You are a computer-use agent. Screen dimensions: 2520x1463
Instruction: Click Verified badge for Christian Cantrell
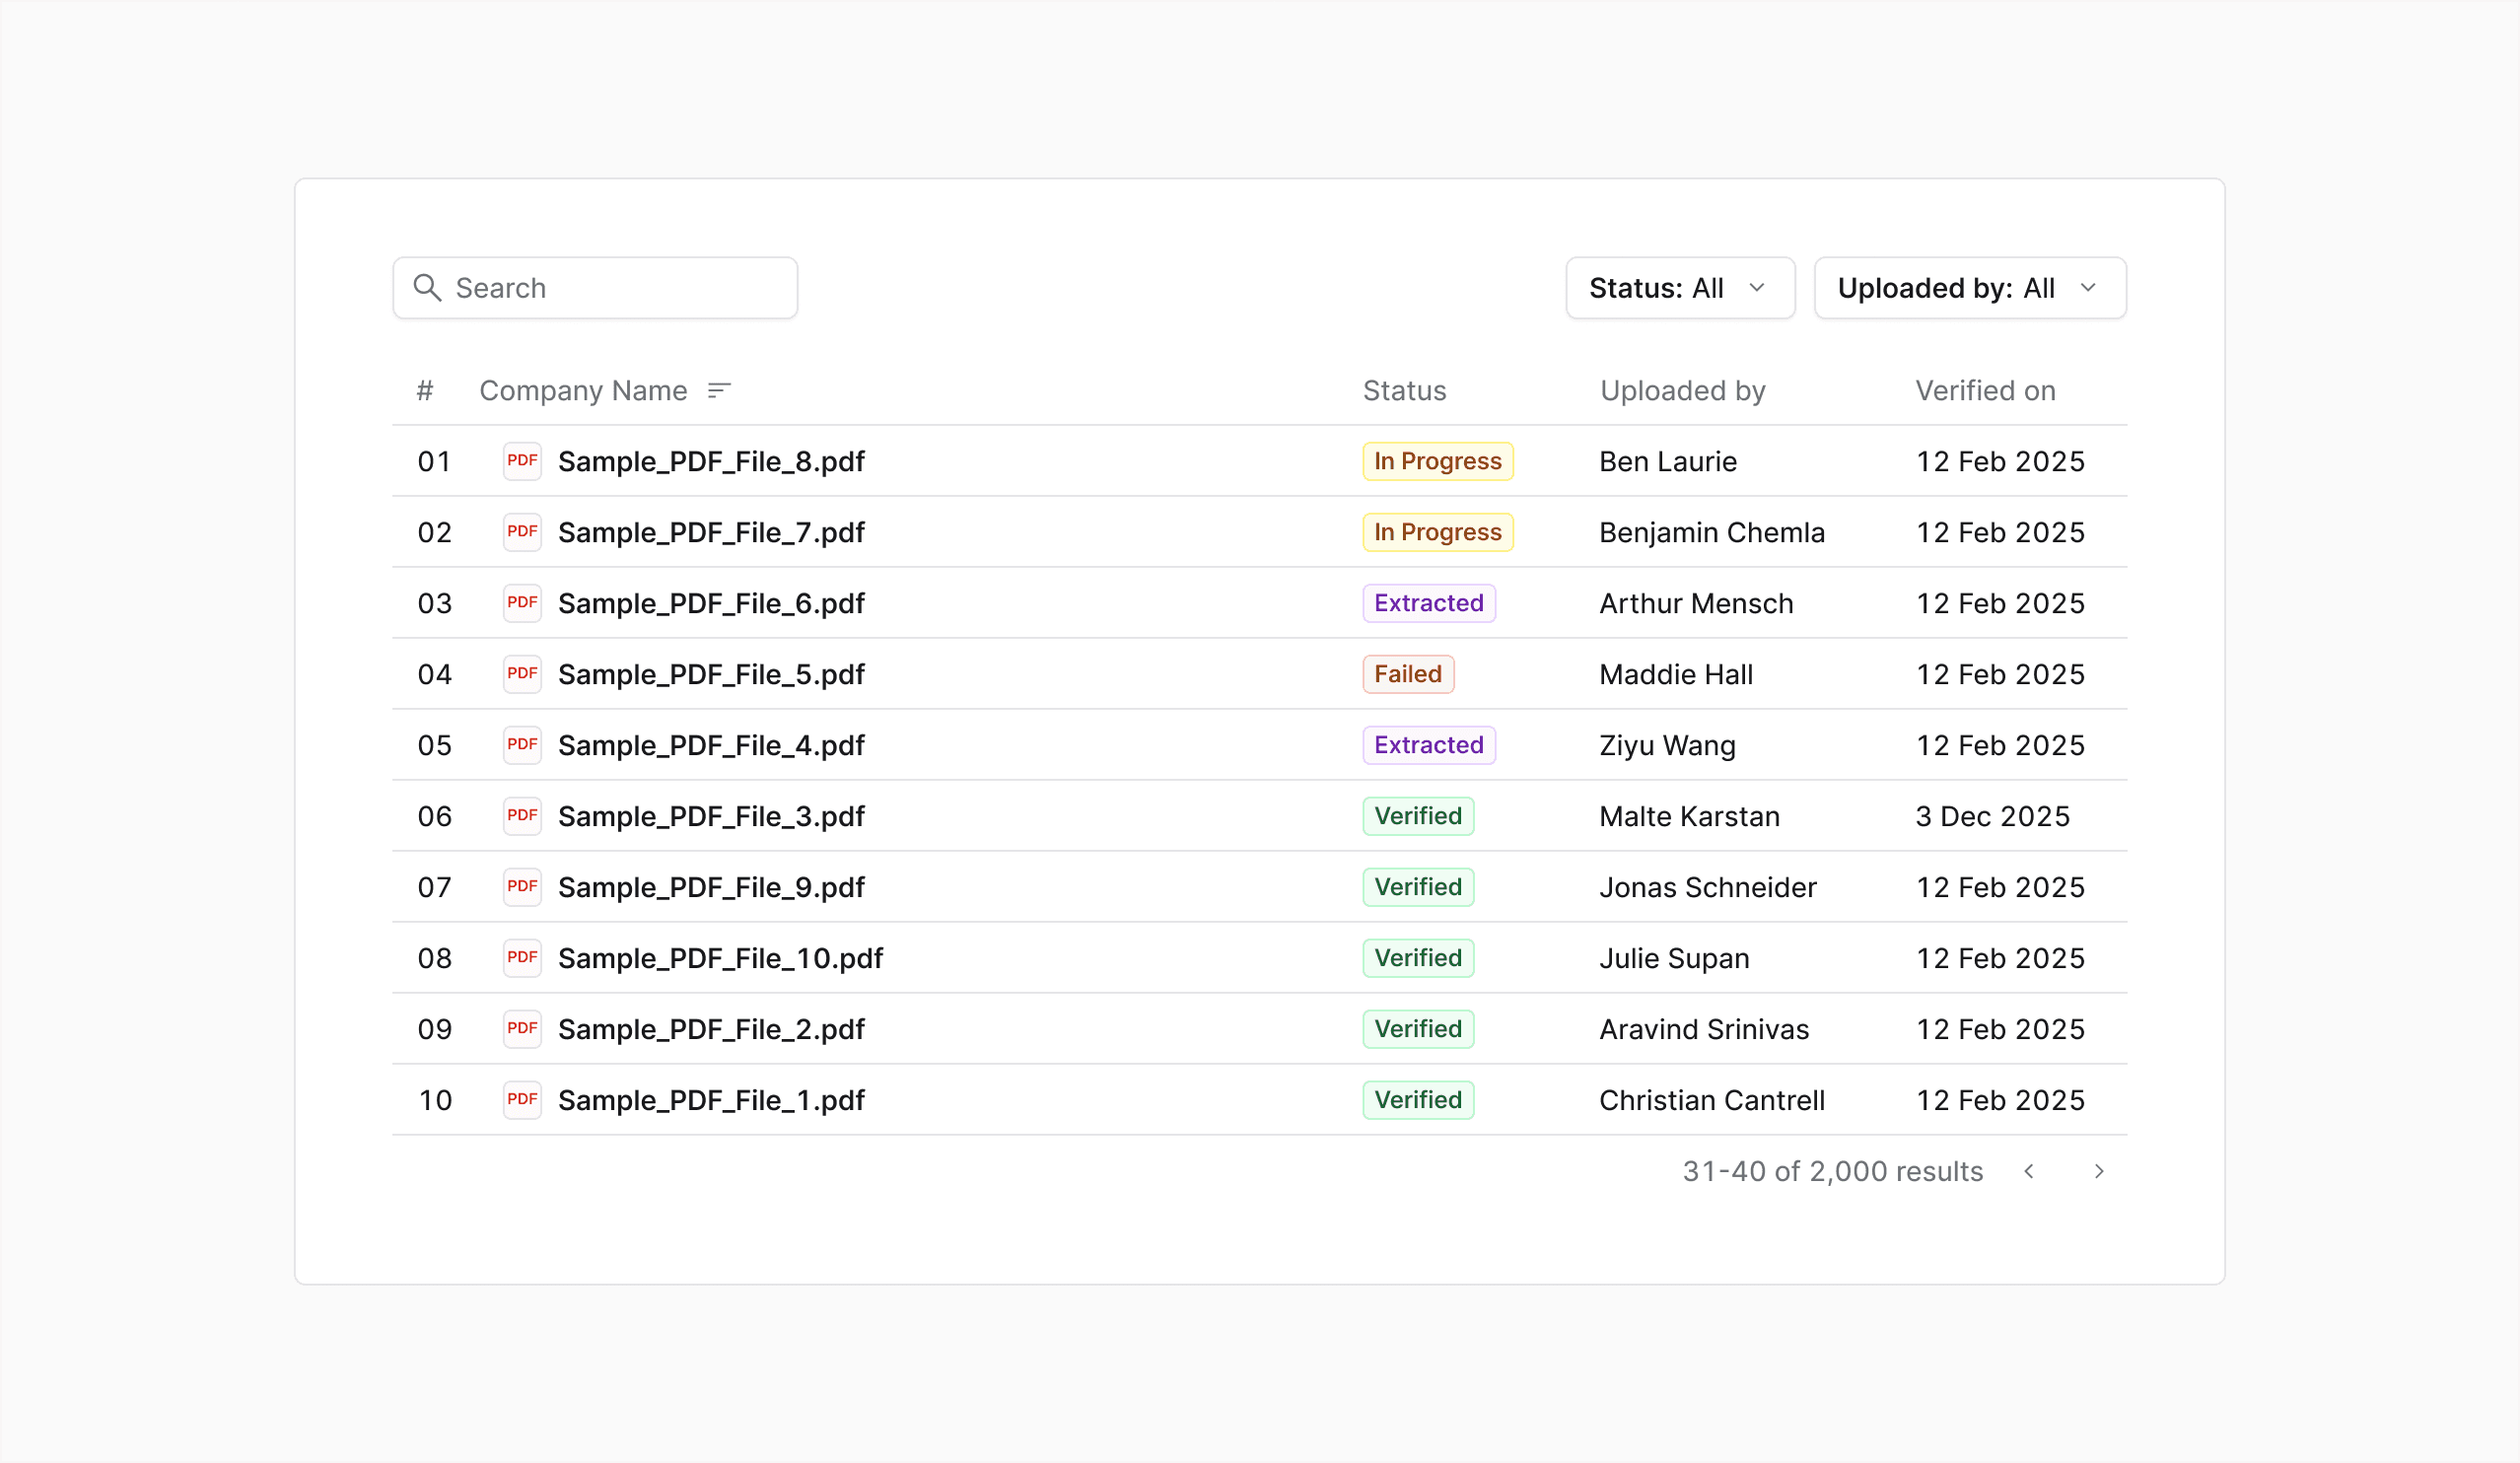pos(1417,1100)
